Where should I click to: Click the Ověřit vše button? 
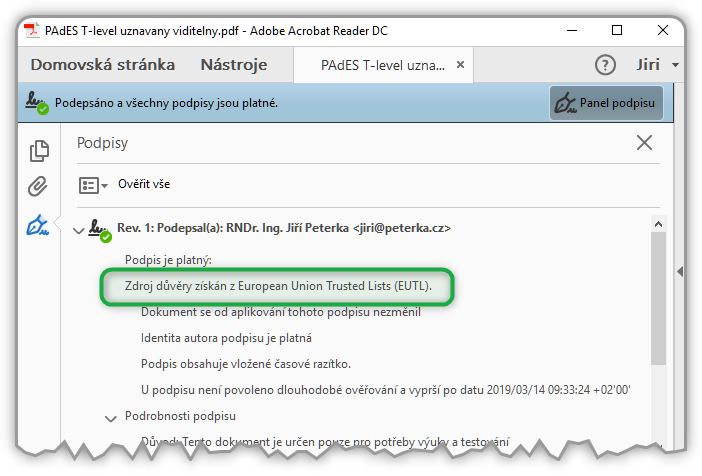click(144, 184)
